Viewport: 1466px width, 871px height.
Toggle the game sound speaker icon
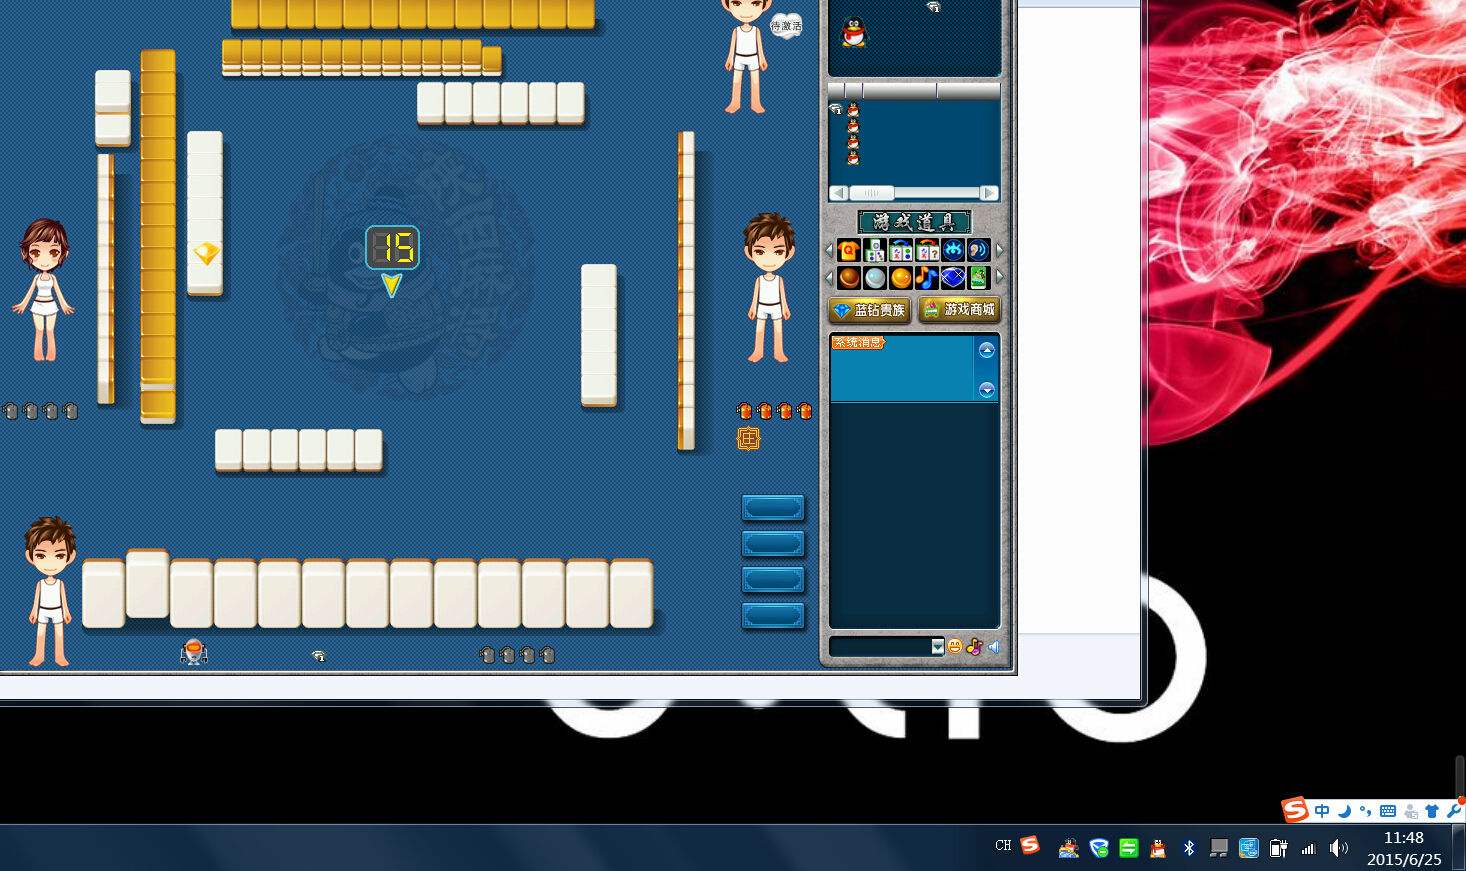point(994,647)
